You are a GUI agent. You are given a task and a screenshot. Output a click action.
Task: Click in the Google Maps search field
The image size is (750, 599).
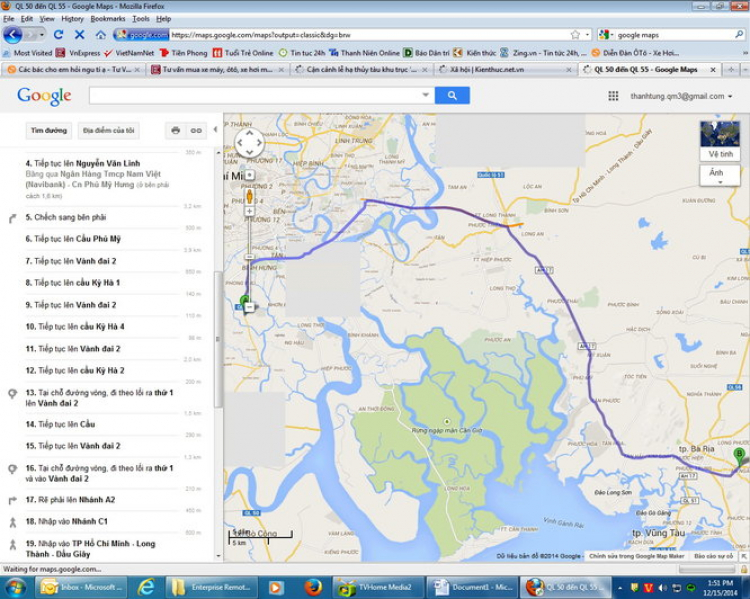(x=256, y=95)
